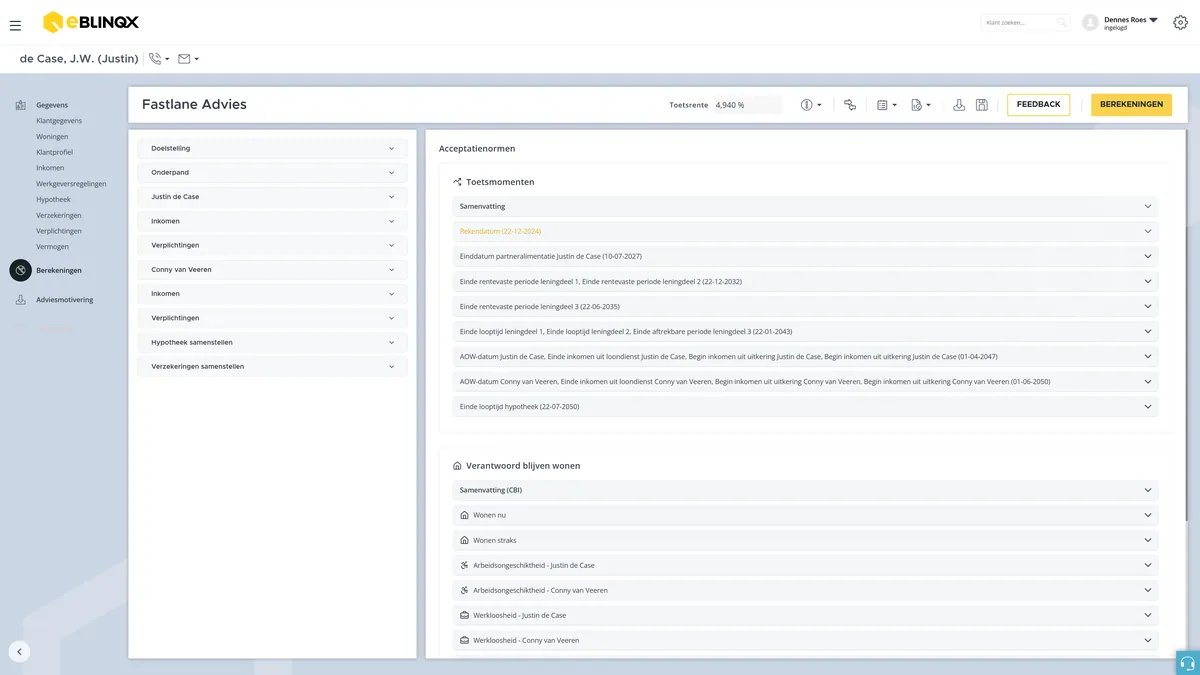Open Woningen in the sidebar
Viewport: 1200px width, 675px height.
[x=52, y=137]
